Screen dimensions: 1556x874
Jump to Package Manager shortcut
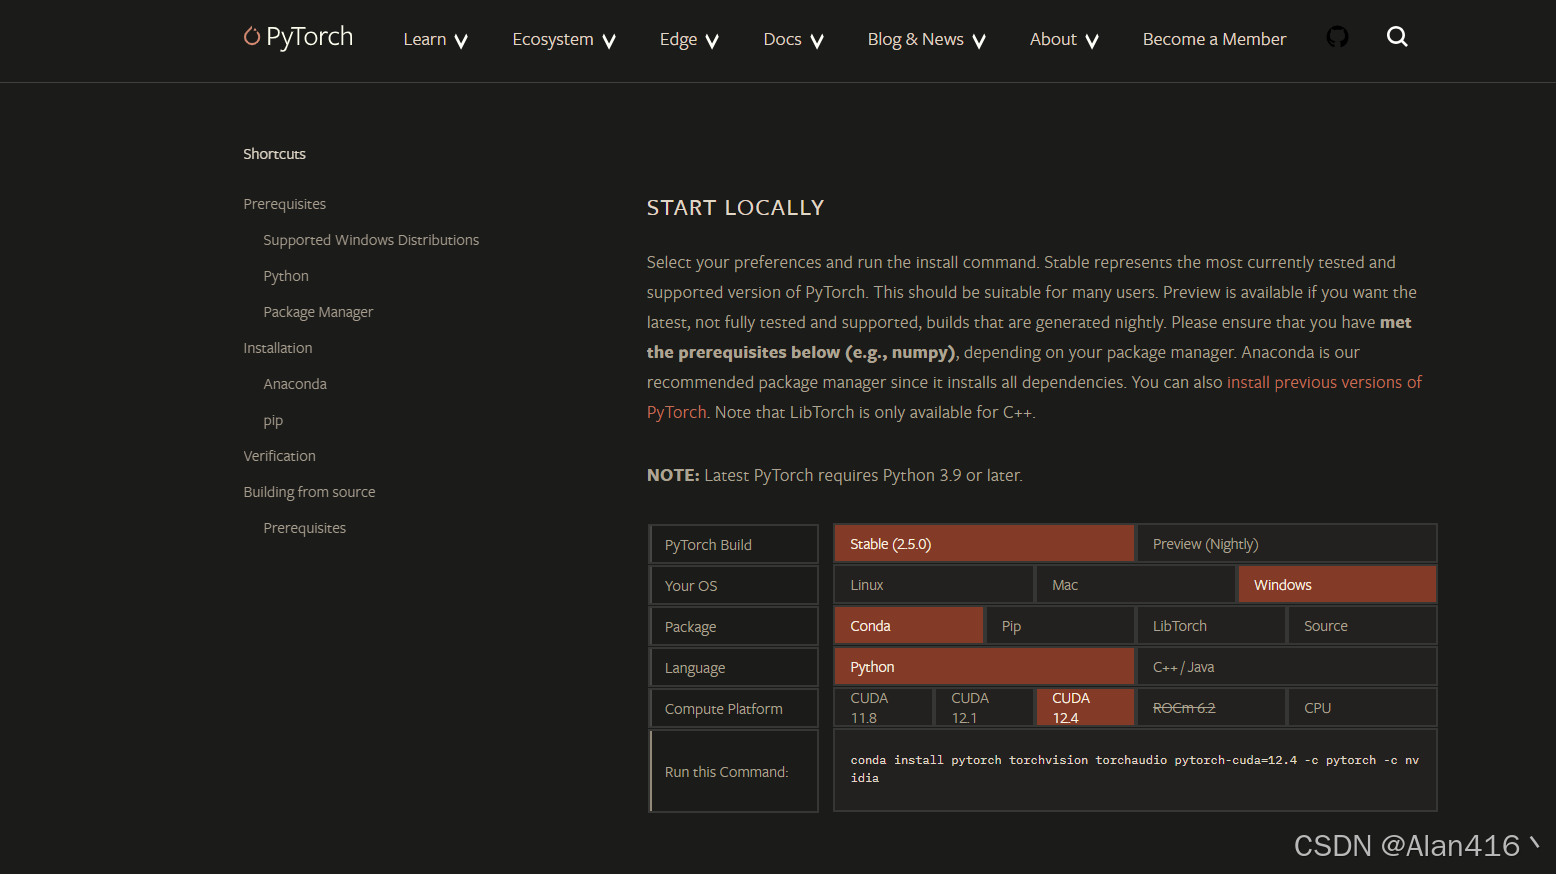318,312
